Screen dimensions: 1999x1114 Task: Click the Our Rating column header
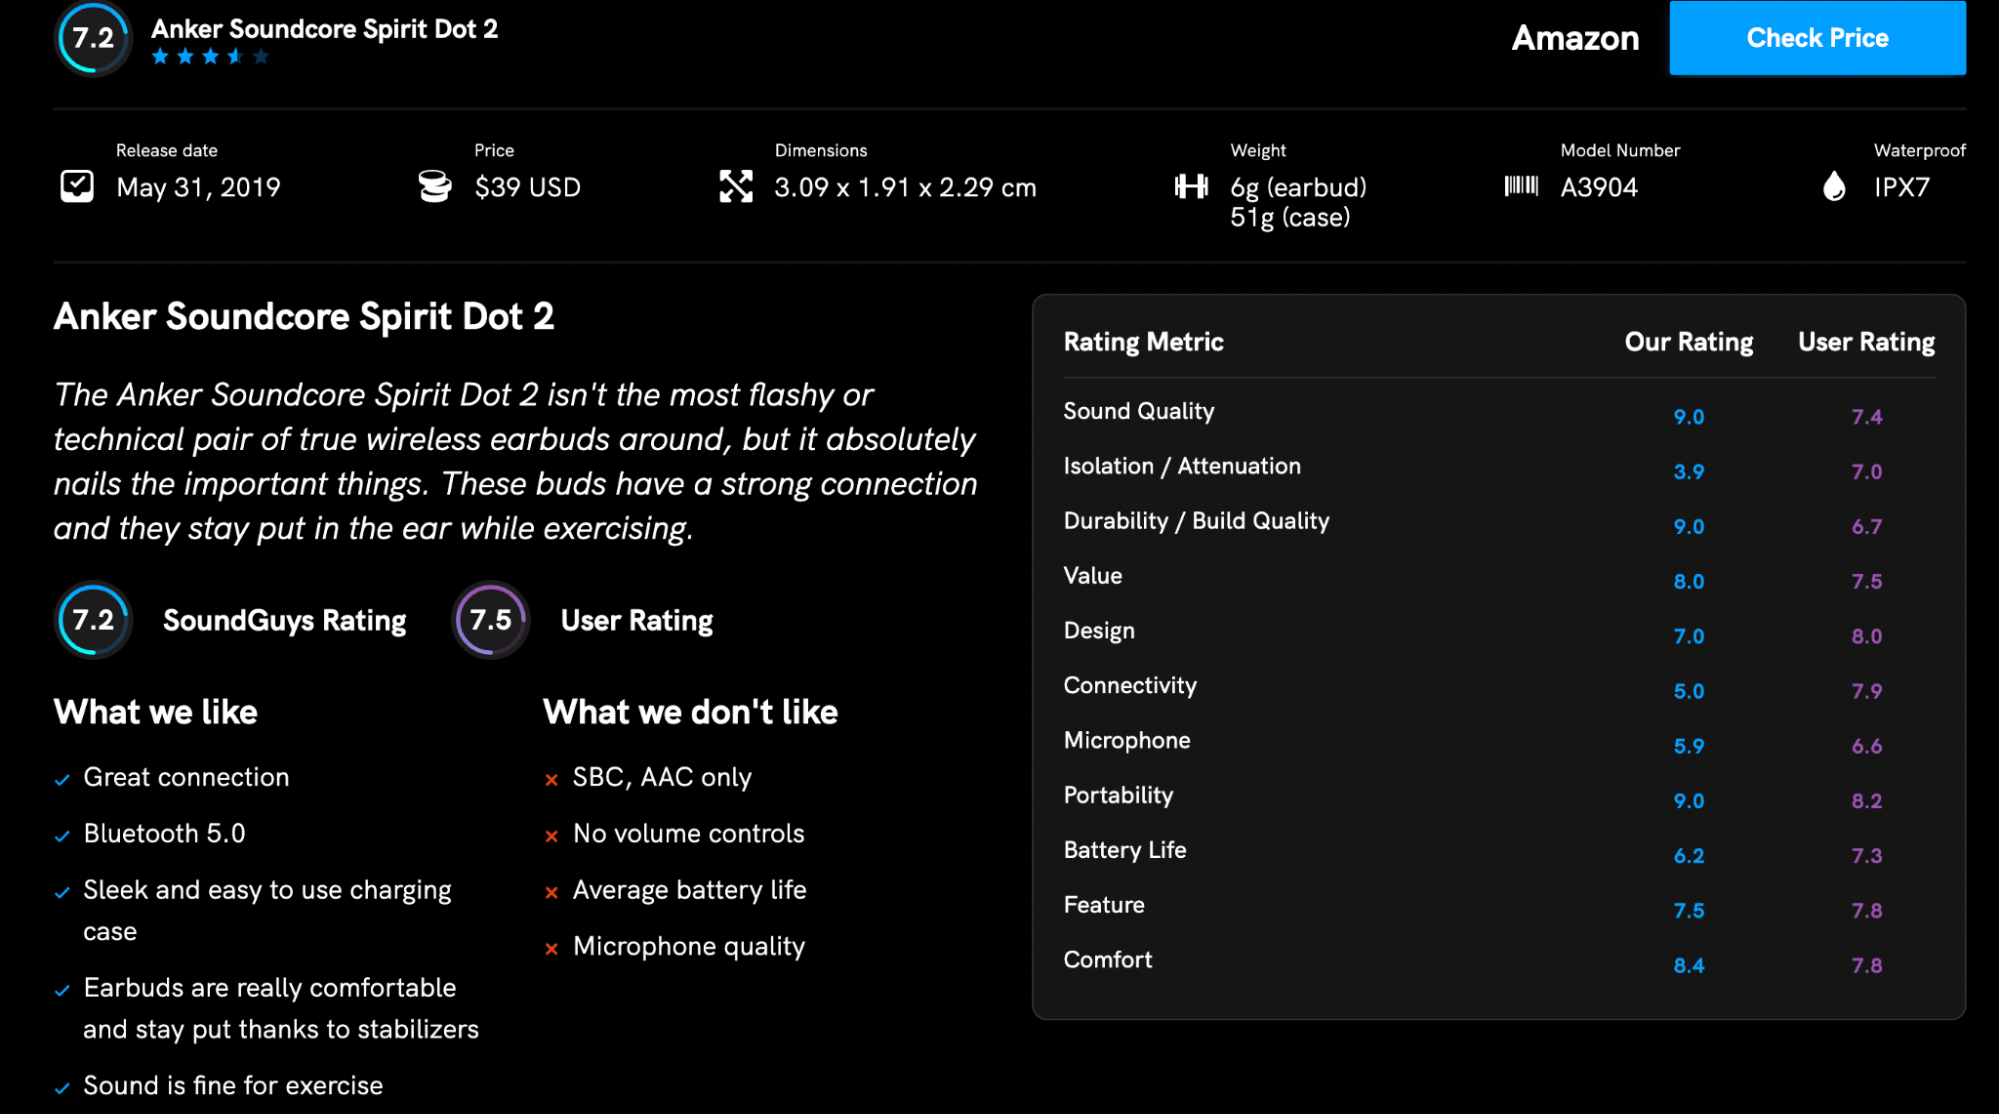(x=1688, y=342)
